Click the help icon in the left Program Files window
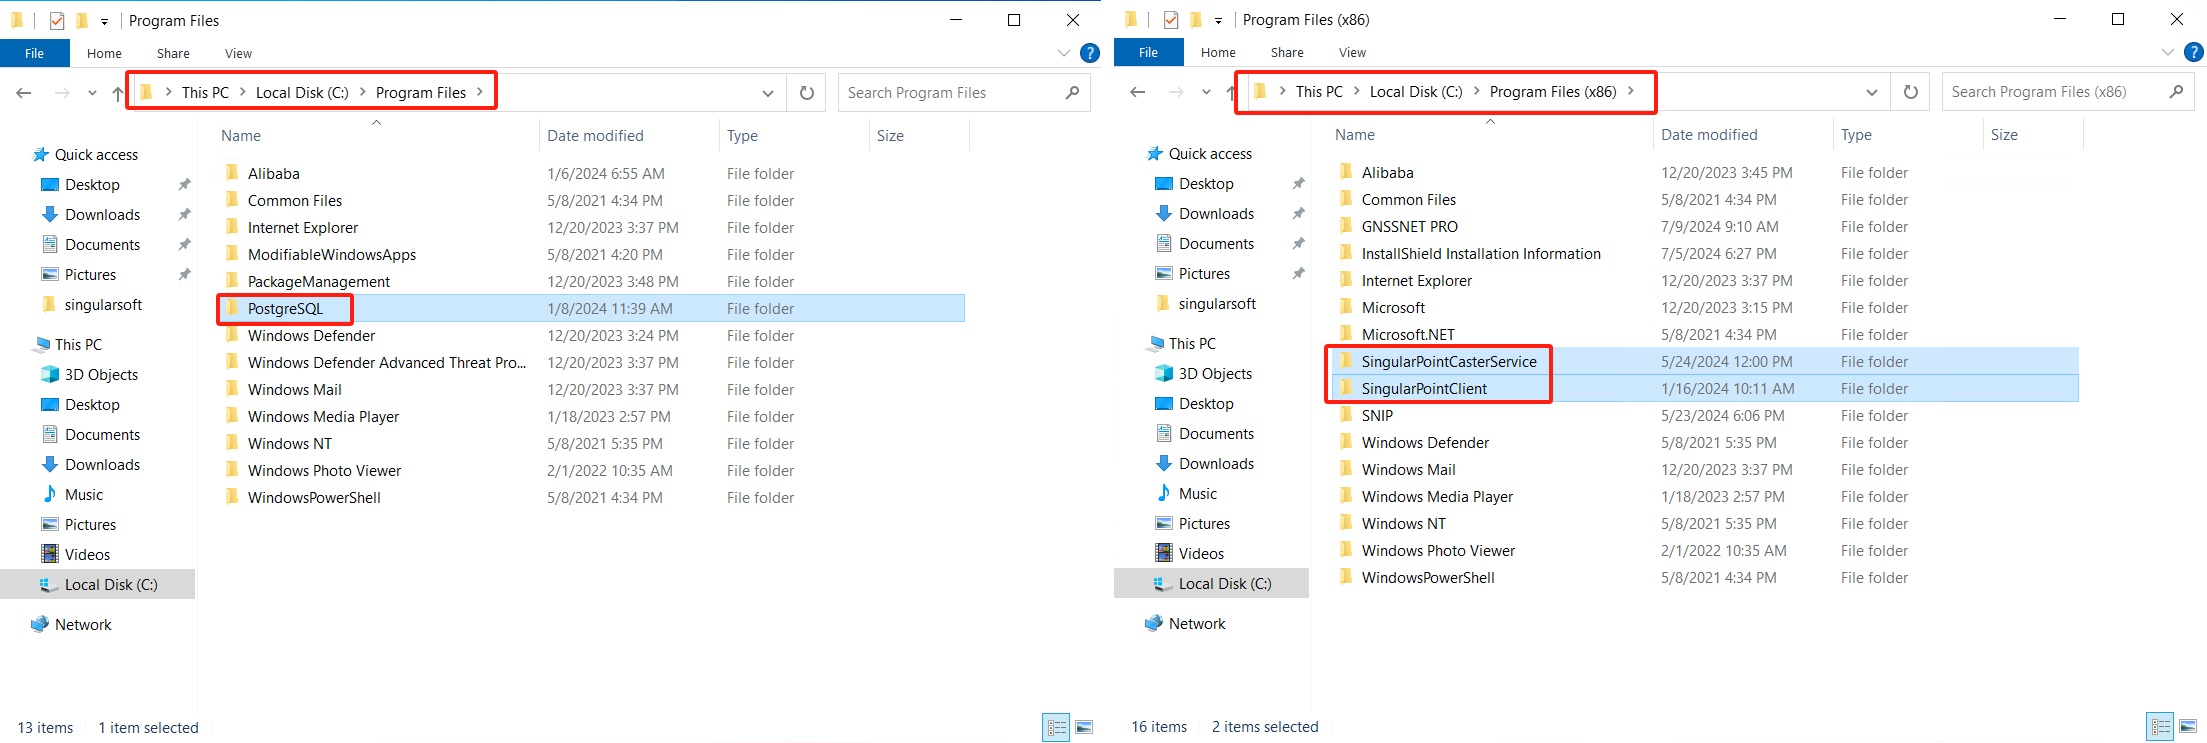 click(x=1090, y=53)
